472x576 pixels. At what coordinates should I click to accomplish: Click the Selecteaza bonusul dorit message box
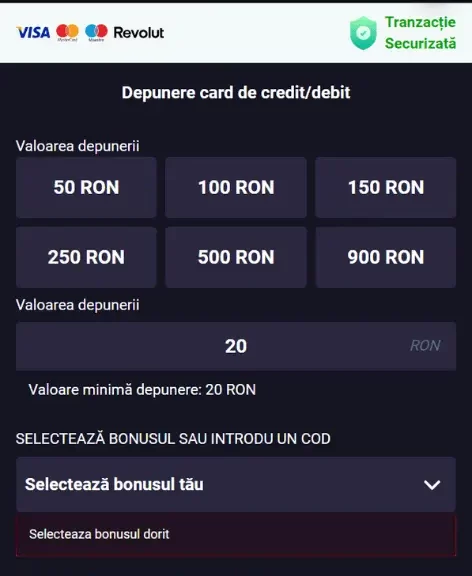pyautogui.click(x=236, y=534)
